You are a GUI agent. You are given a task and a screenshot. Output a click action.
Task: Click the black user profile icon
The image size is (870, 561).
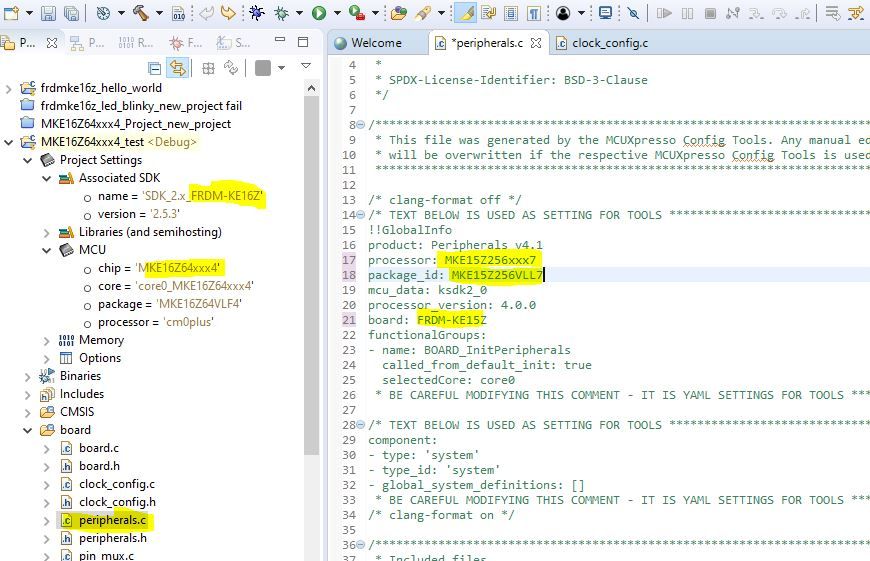click(x=563, y=13)
